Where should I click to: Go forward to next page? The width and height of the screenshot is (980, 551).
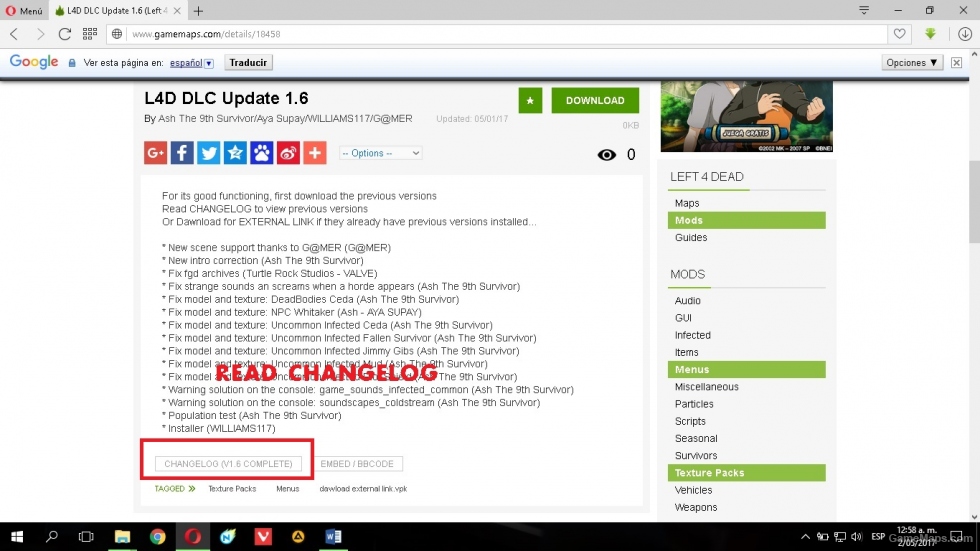pyautogui.click(x=40, y=34)
